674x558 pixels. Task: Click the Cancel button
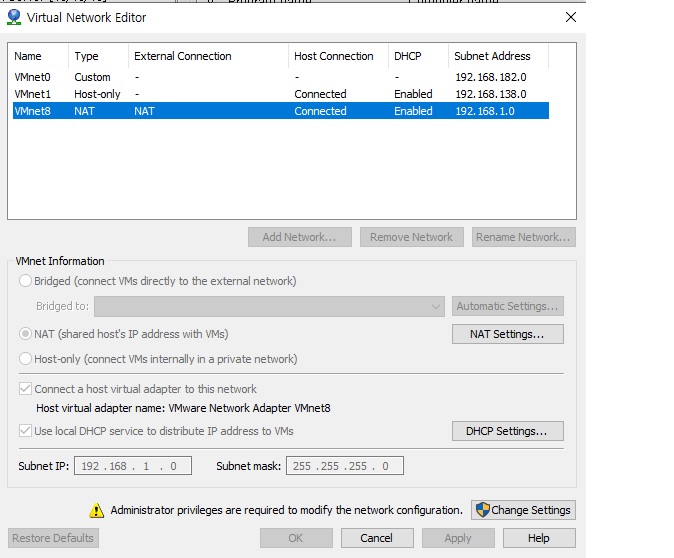tap(377, 538)
